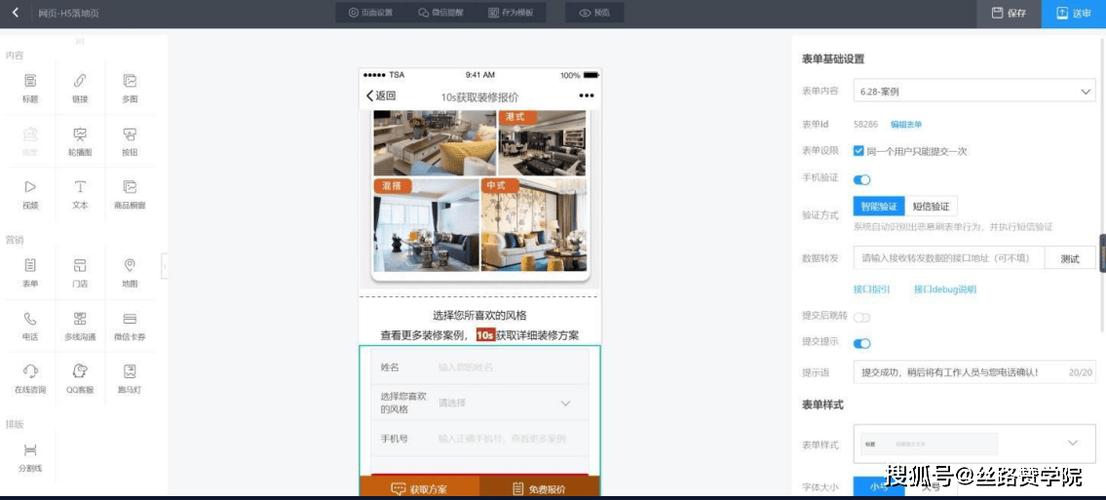Add a 链接 (link) component
1106x500 pixels.
[80, 88]
